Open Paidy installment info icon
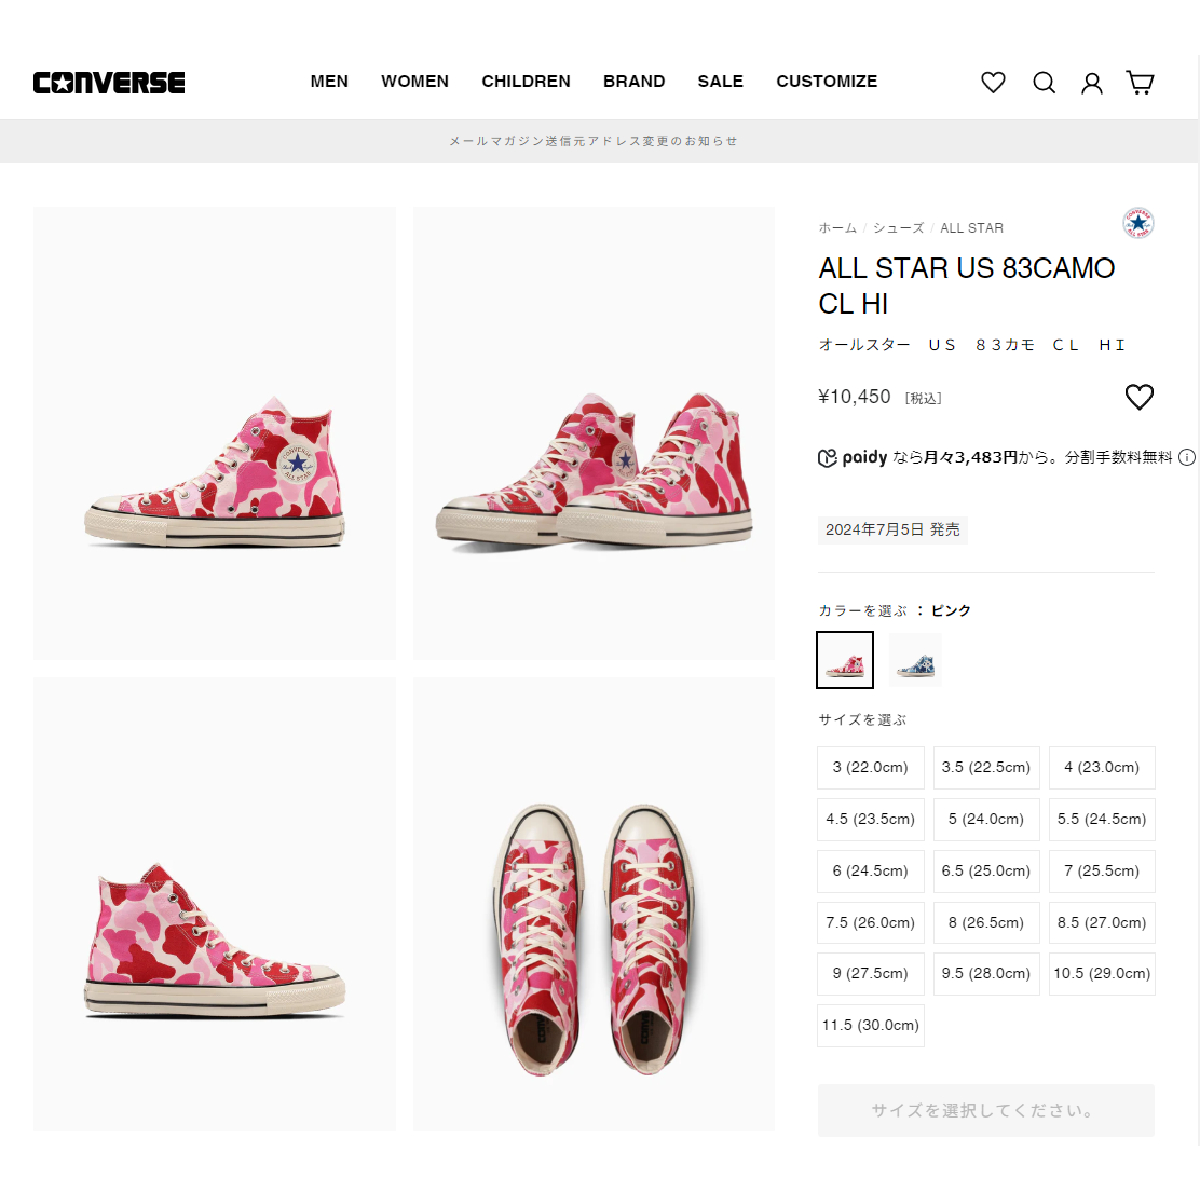 coord(1187,458)
